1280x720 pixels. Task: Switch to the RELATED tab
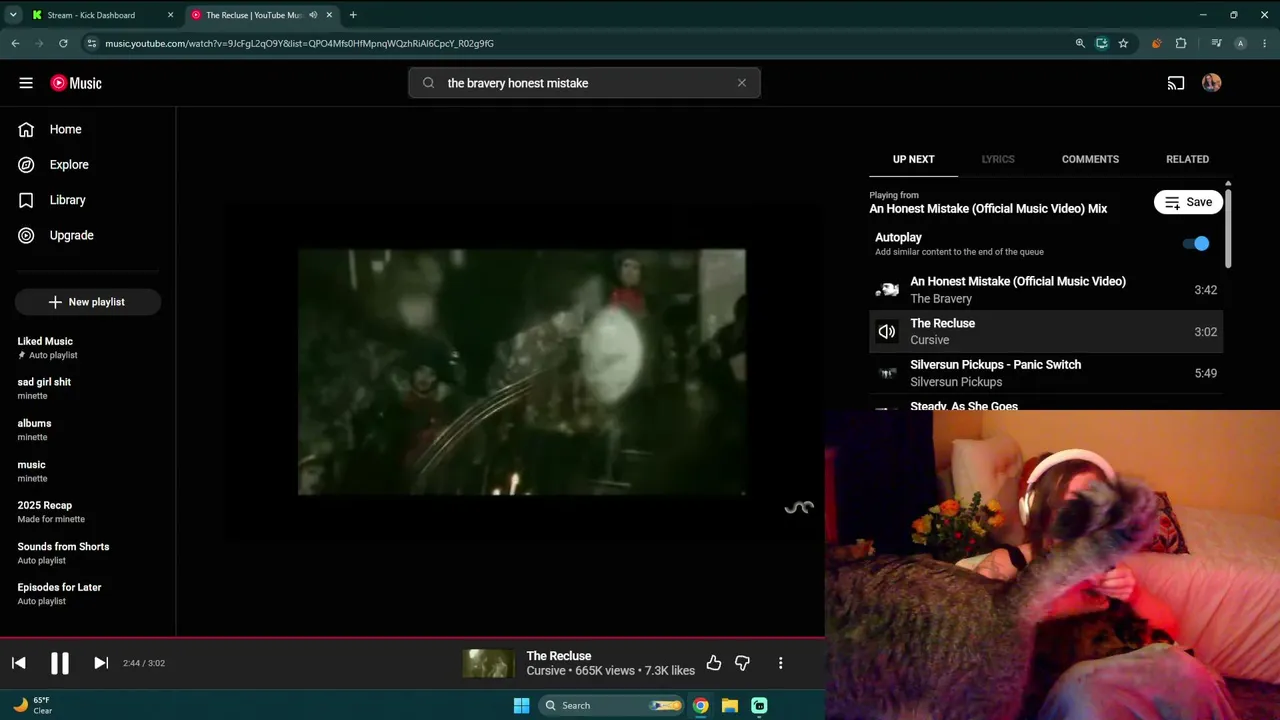click(1187, 159)
